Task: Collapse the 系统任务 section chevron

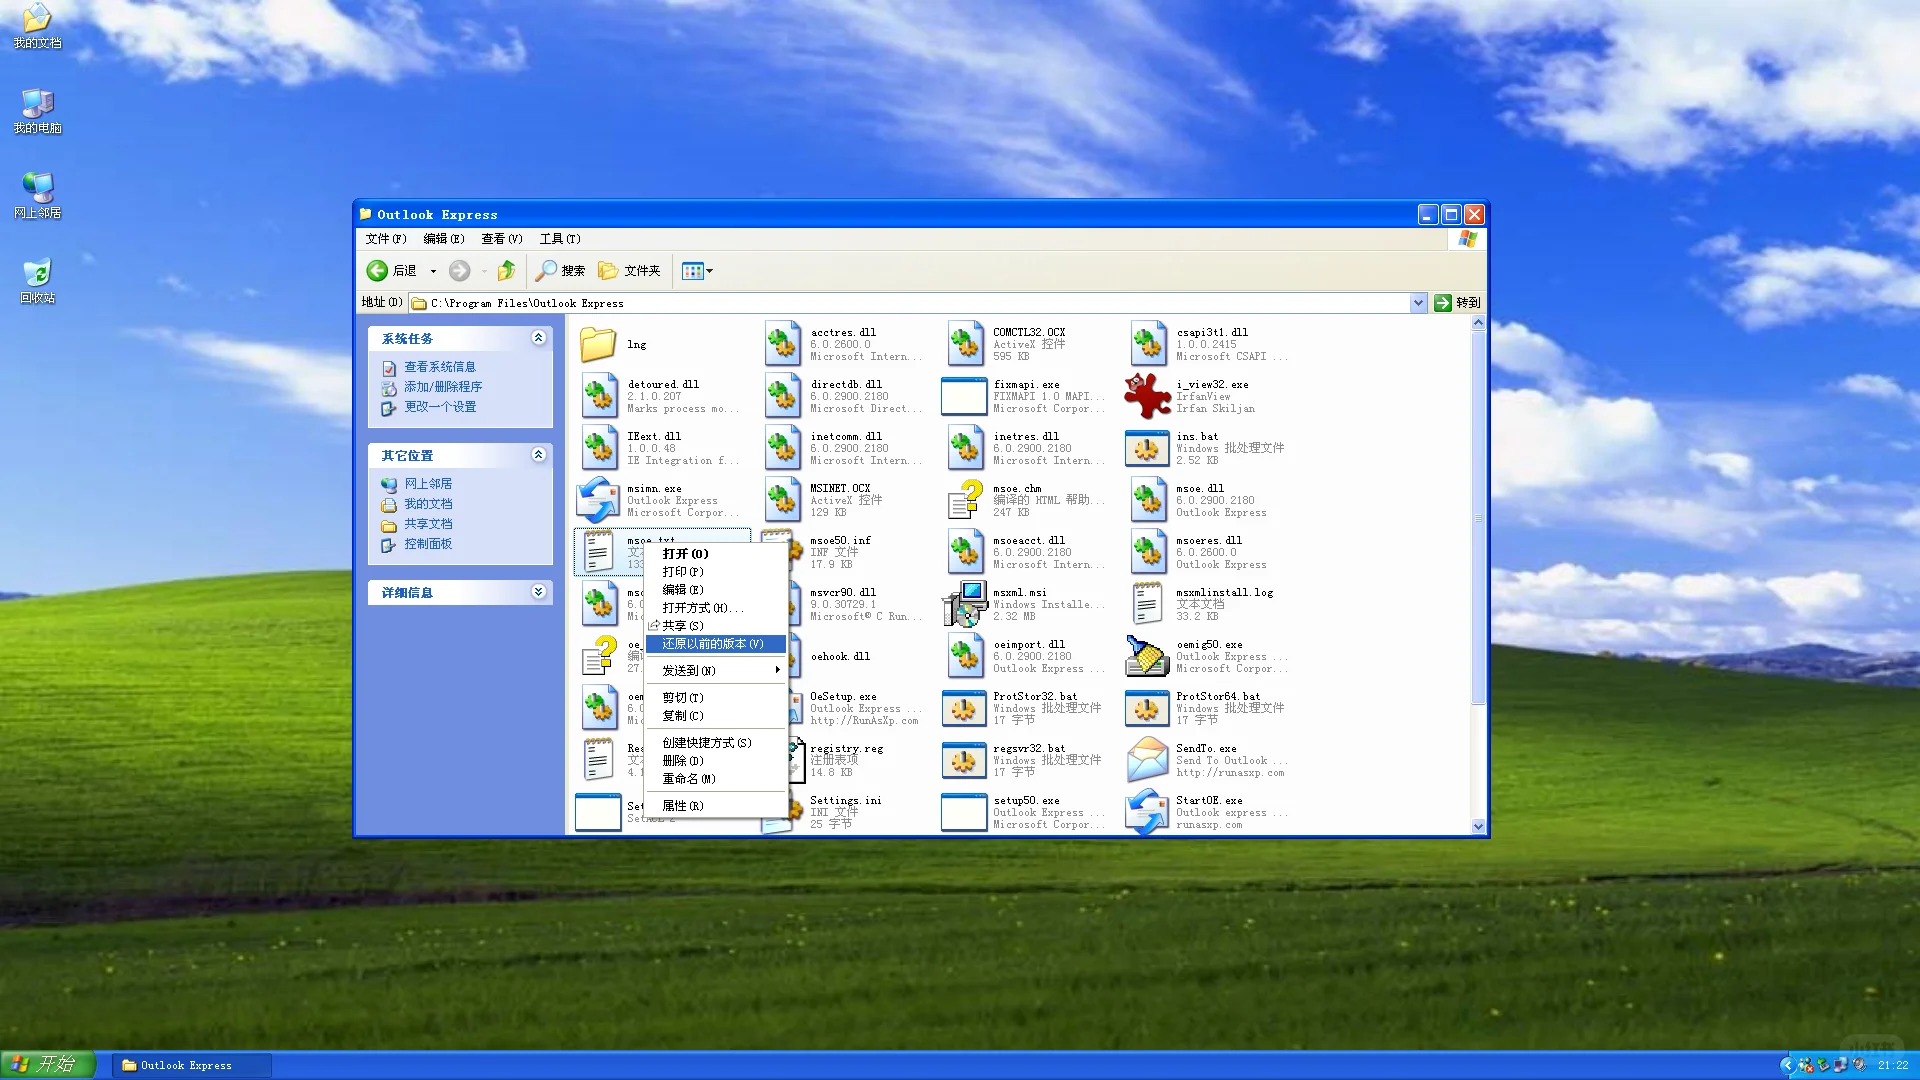Action: tap(539, 338)
